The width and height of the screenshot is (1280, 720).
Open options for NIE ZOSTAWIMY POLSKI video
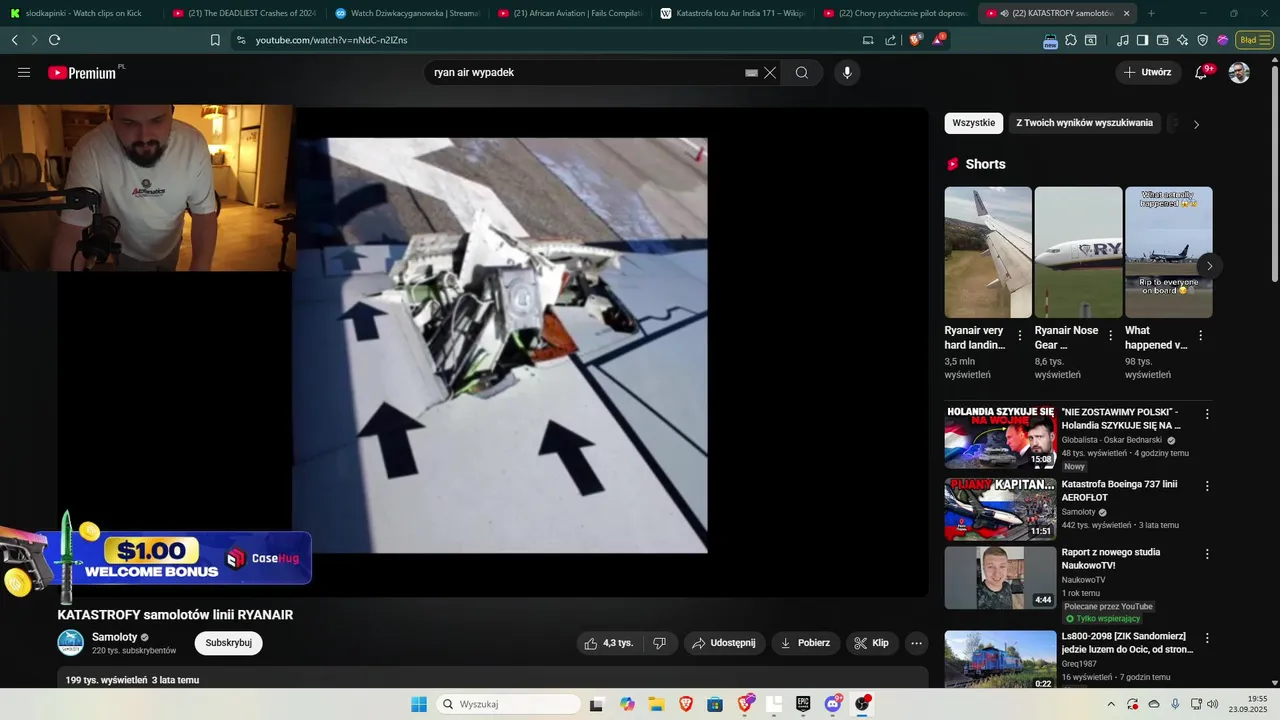tap(1207, 414)
